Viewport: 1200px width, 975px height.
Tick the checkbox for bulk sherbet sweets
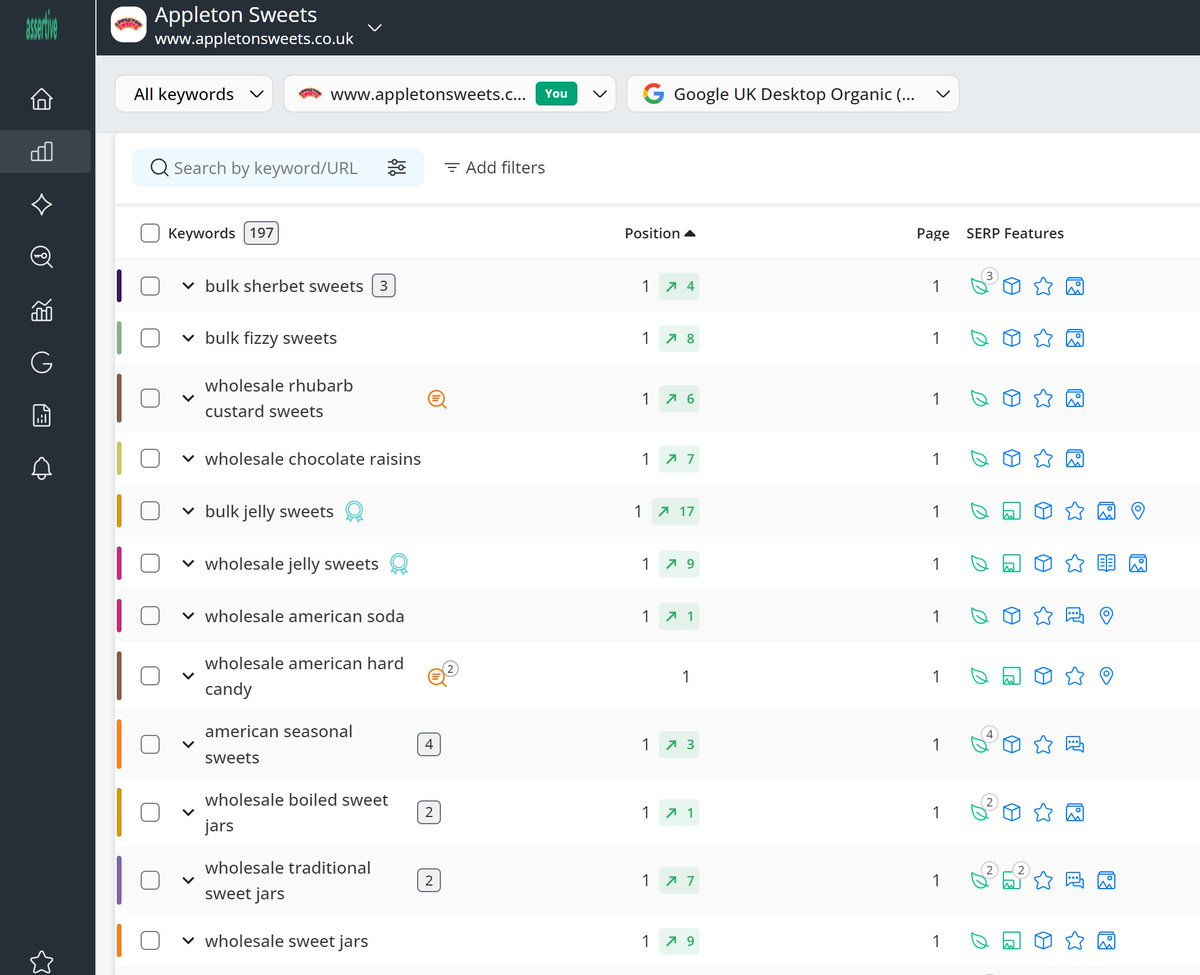click(x=150, y=286)
